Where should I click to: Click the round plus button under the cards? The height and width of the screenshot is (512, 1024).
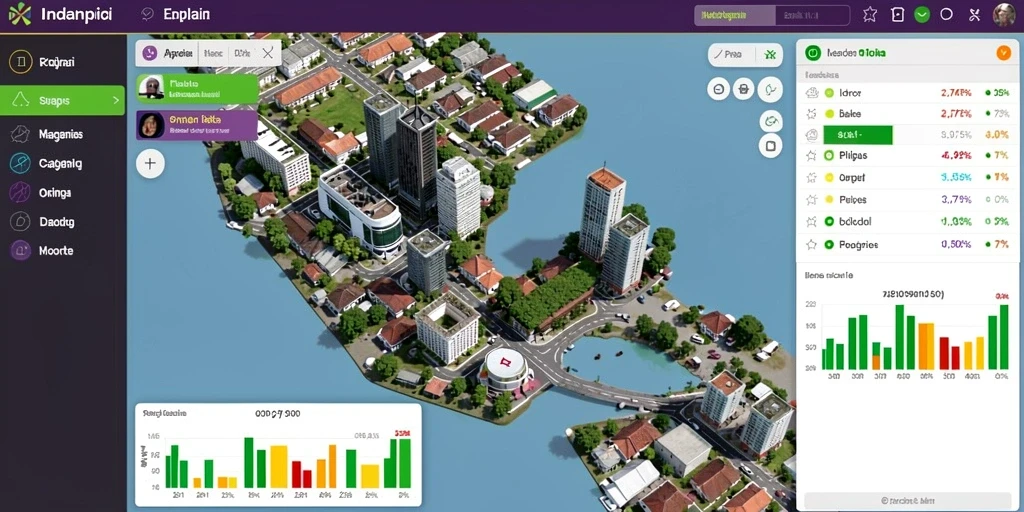coord(150,163)
